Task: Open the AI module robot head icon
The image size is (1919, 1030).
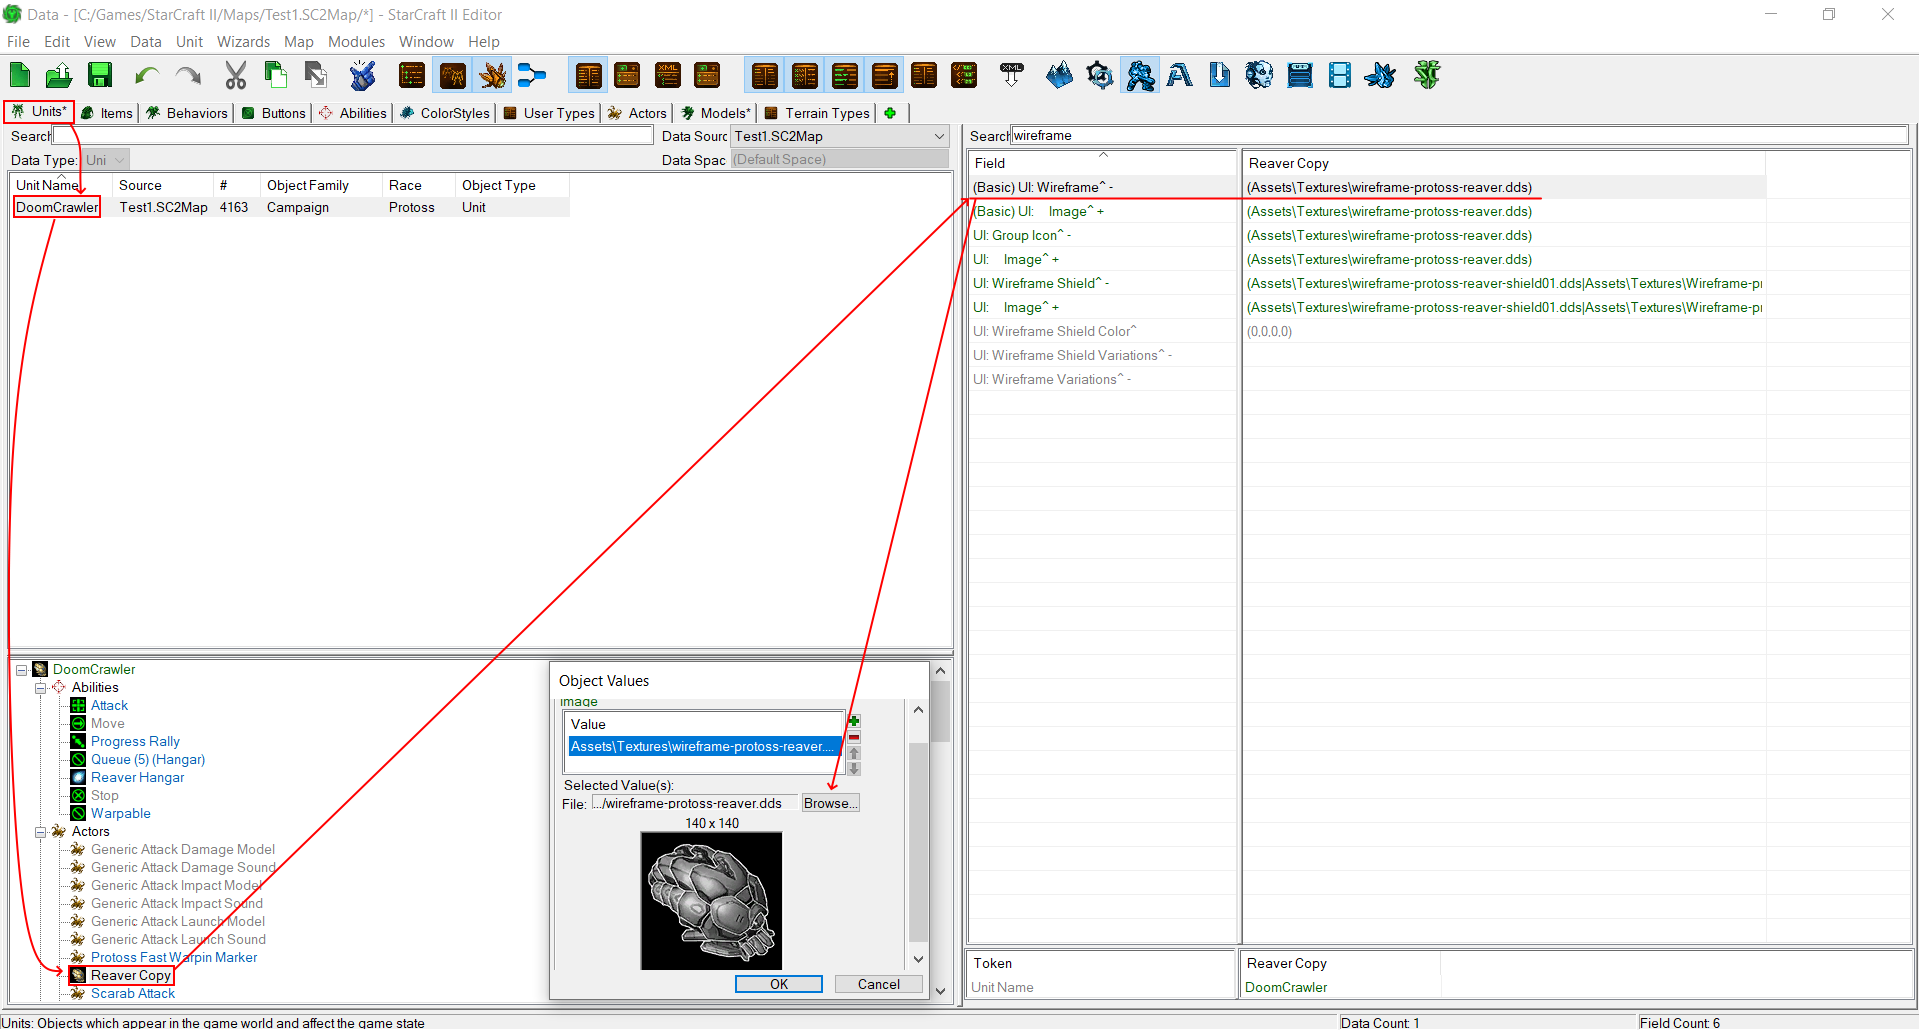Action: [1260, 75]
